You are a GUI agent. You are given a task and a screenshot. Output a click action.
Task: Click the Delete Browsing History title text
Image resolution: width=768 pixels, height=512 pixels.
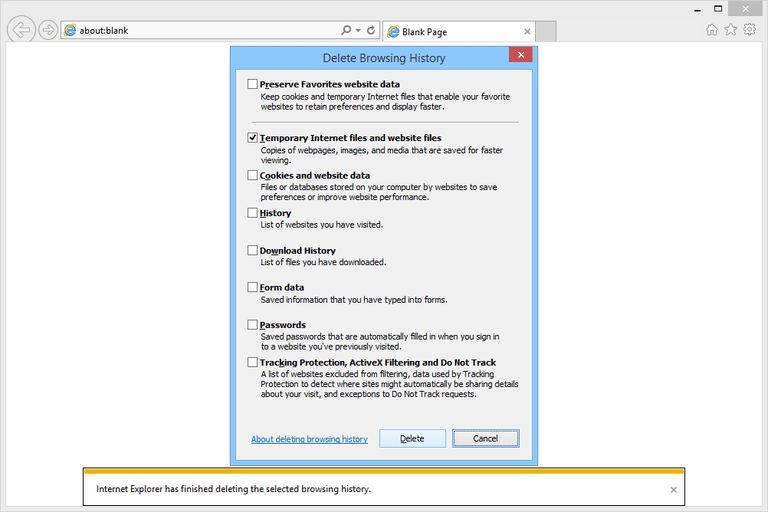point(384,58)
